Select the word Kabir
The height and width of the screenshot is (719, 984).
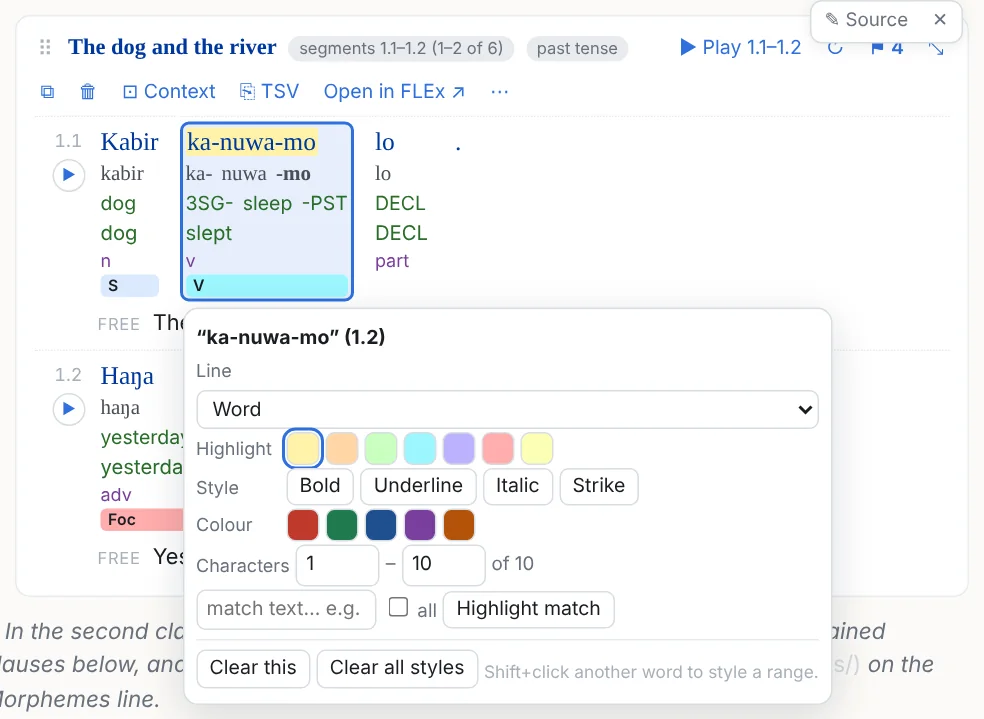[129, 142]
